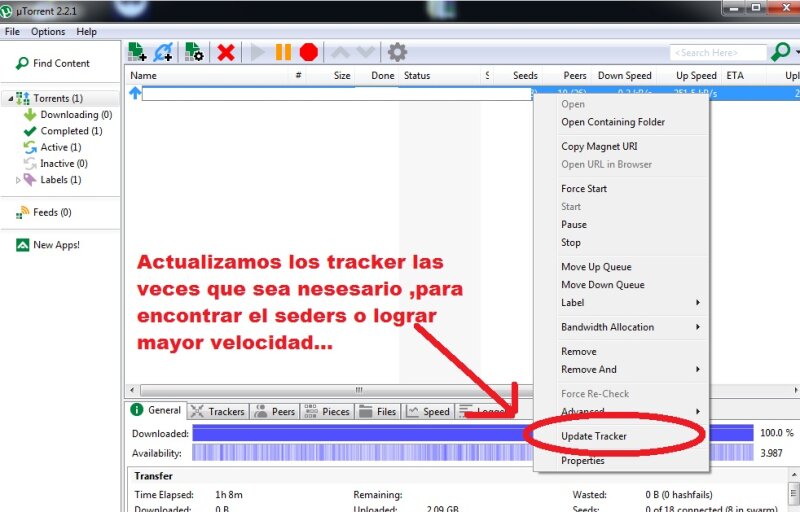The height and width of the screenshot is (512, 800).
Task: Click the red X Remove torrent icon
Action: [x=226, y=52]
